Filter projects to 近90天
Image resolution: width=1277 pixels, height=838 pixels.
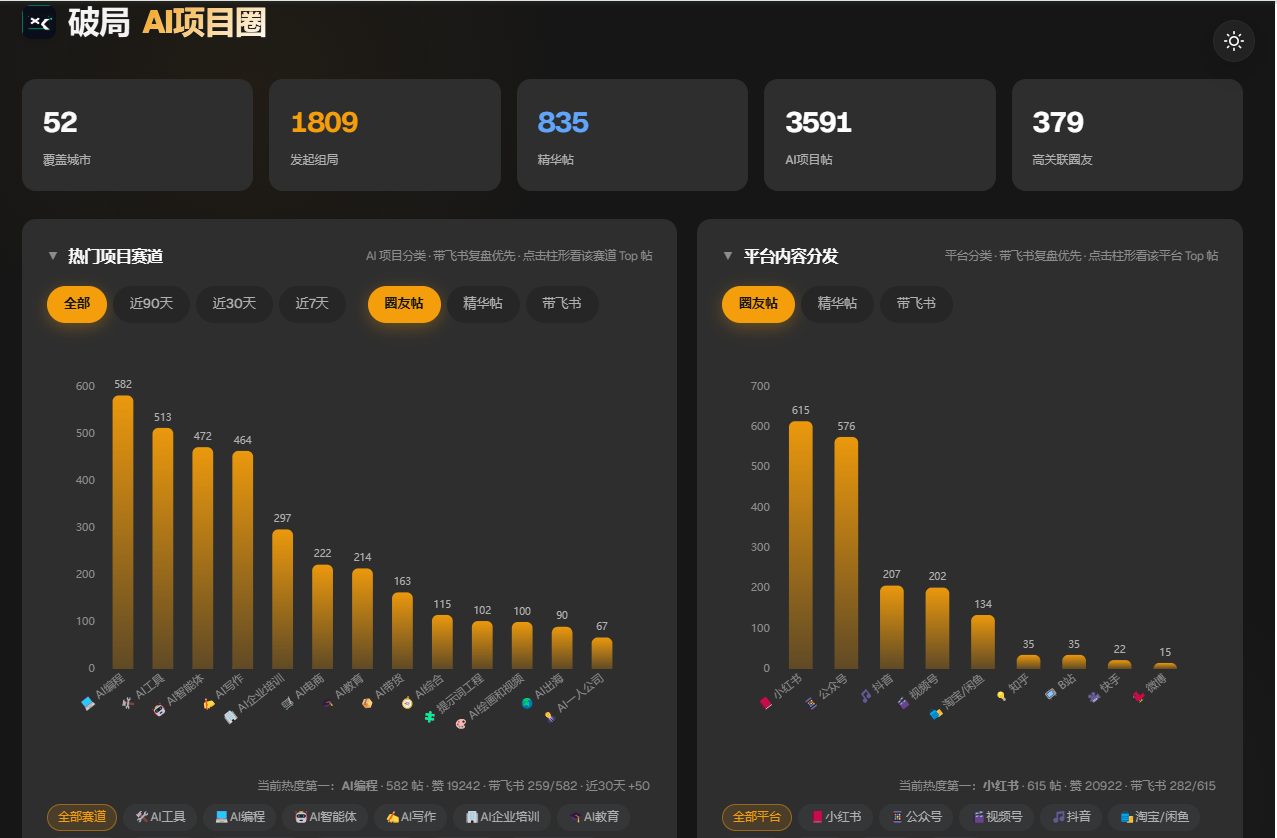click(x=151, y=304)
